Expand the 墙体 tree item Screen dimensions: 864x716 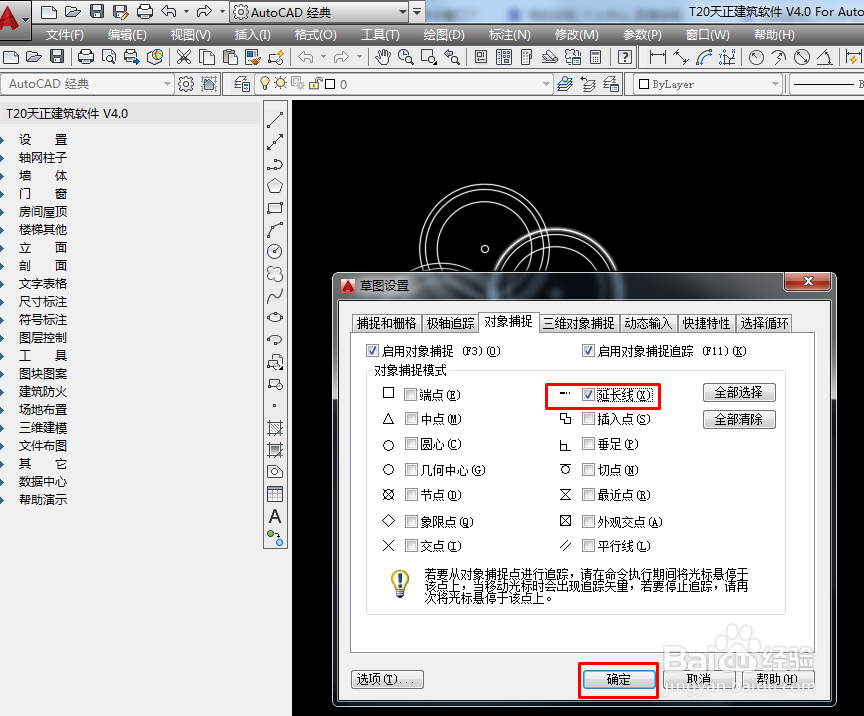[42, 176]
